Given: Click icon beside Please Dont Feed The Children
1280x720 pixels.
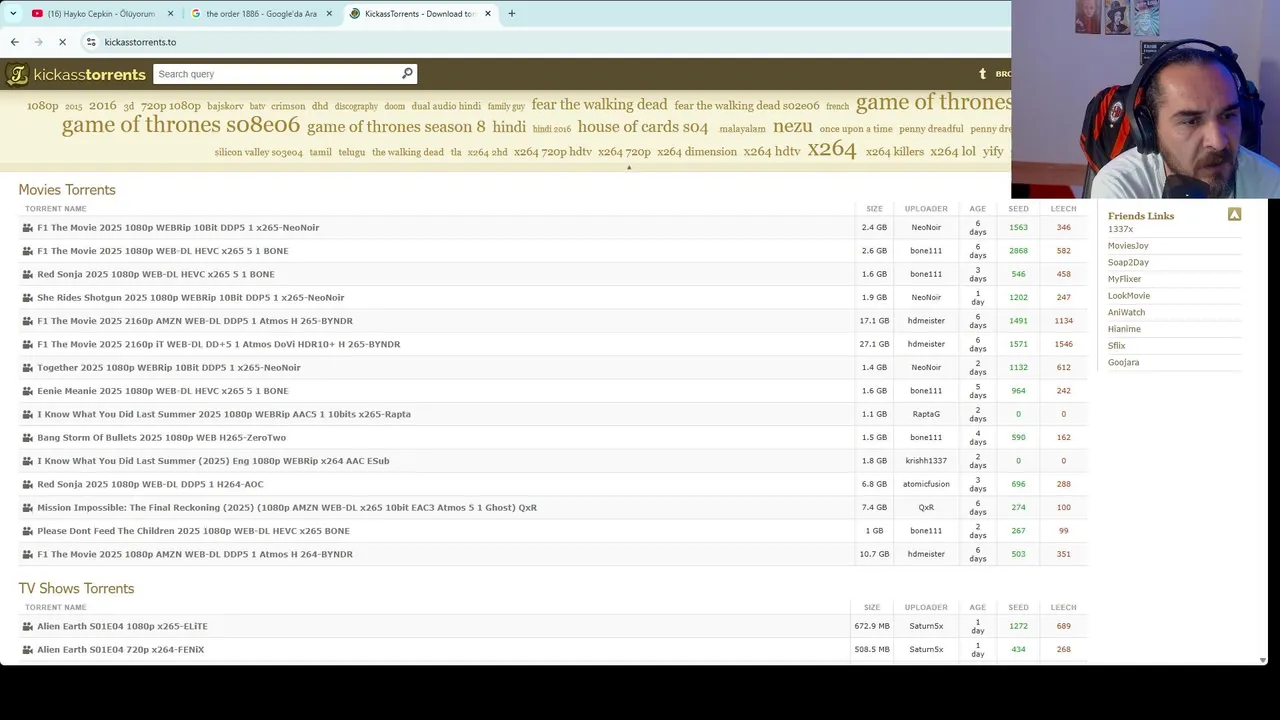Looking at the screenshot, I should click(x=28, y=531).
